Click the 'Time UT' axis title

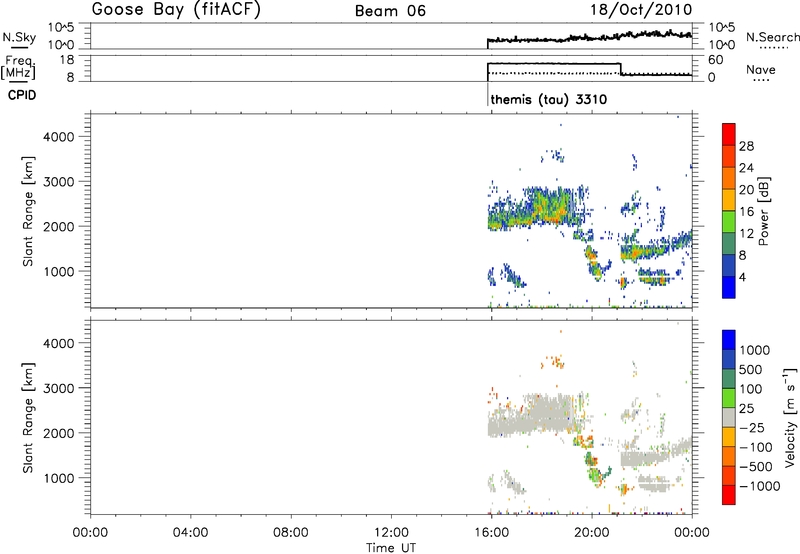[x=391, y=548]
